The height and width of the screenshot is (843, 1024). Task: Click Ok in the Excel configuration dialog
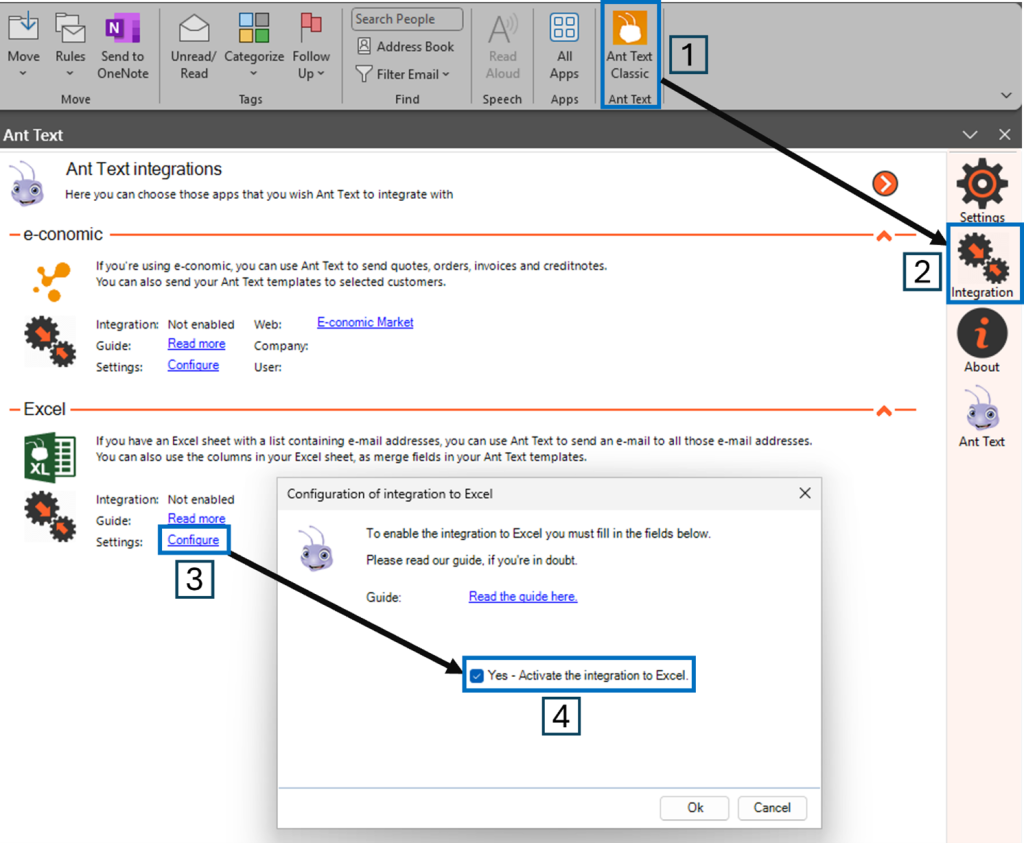coord(695,808)
